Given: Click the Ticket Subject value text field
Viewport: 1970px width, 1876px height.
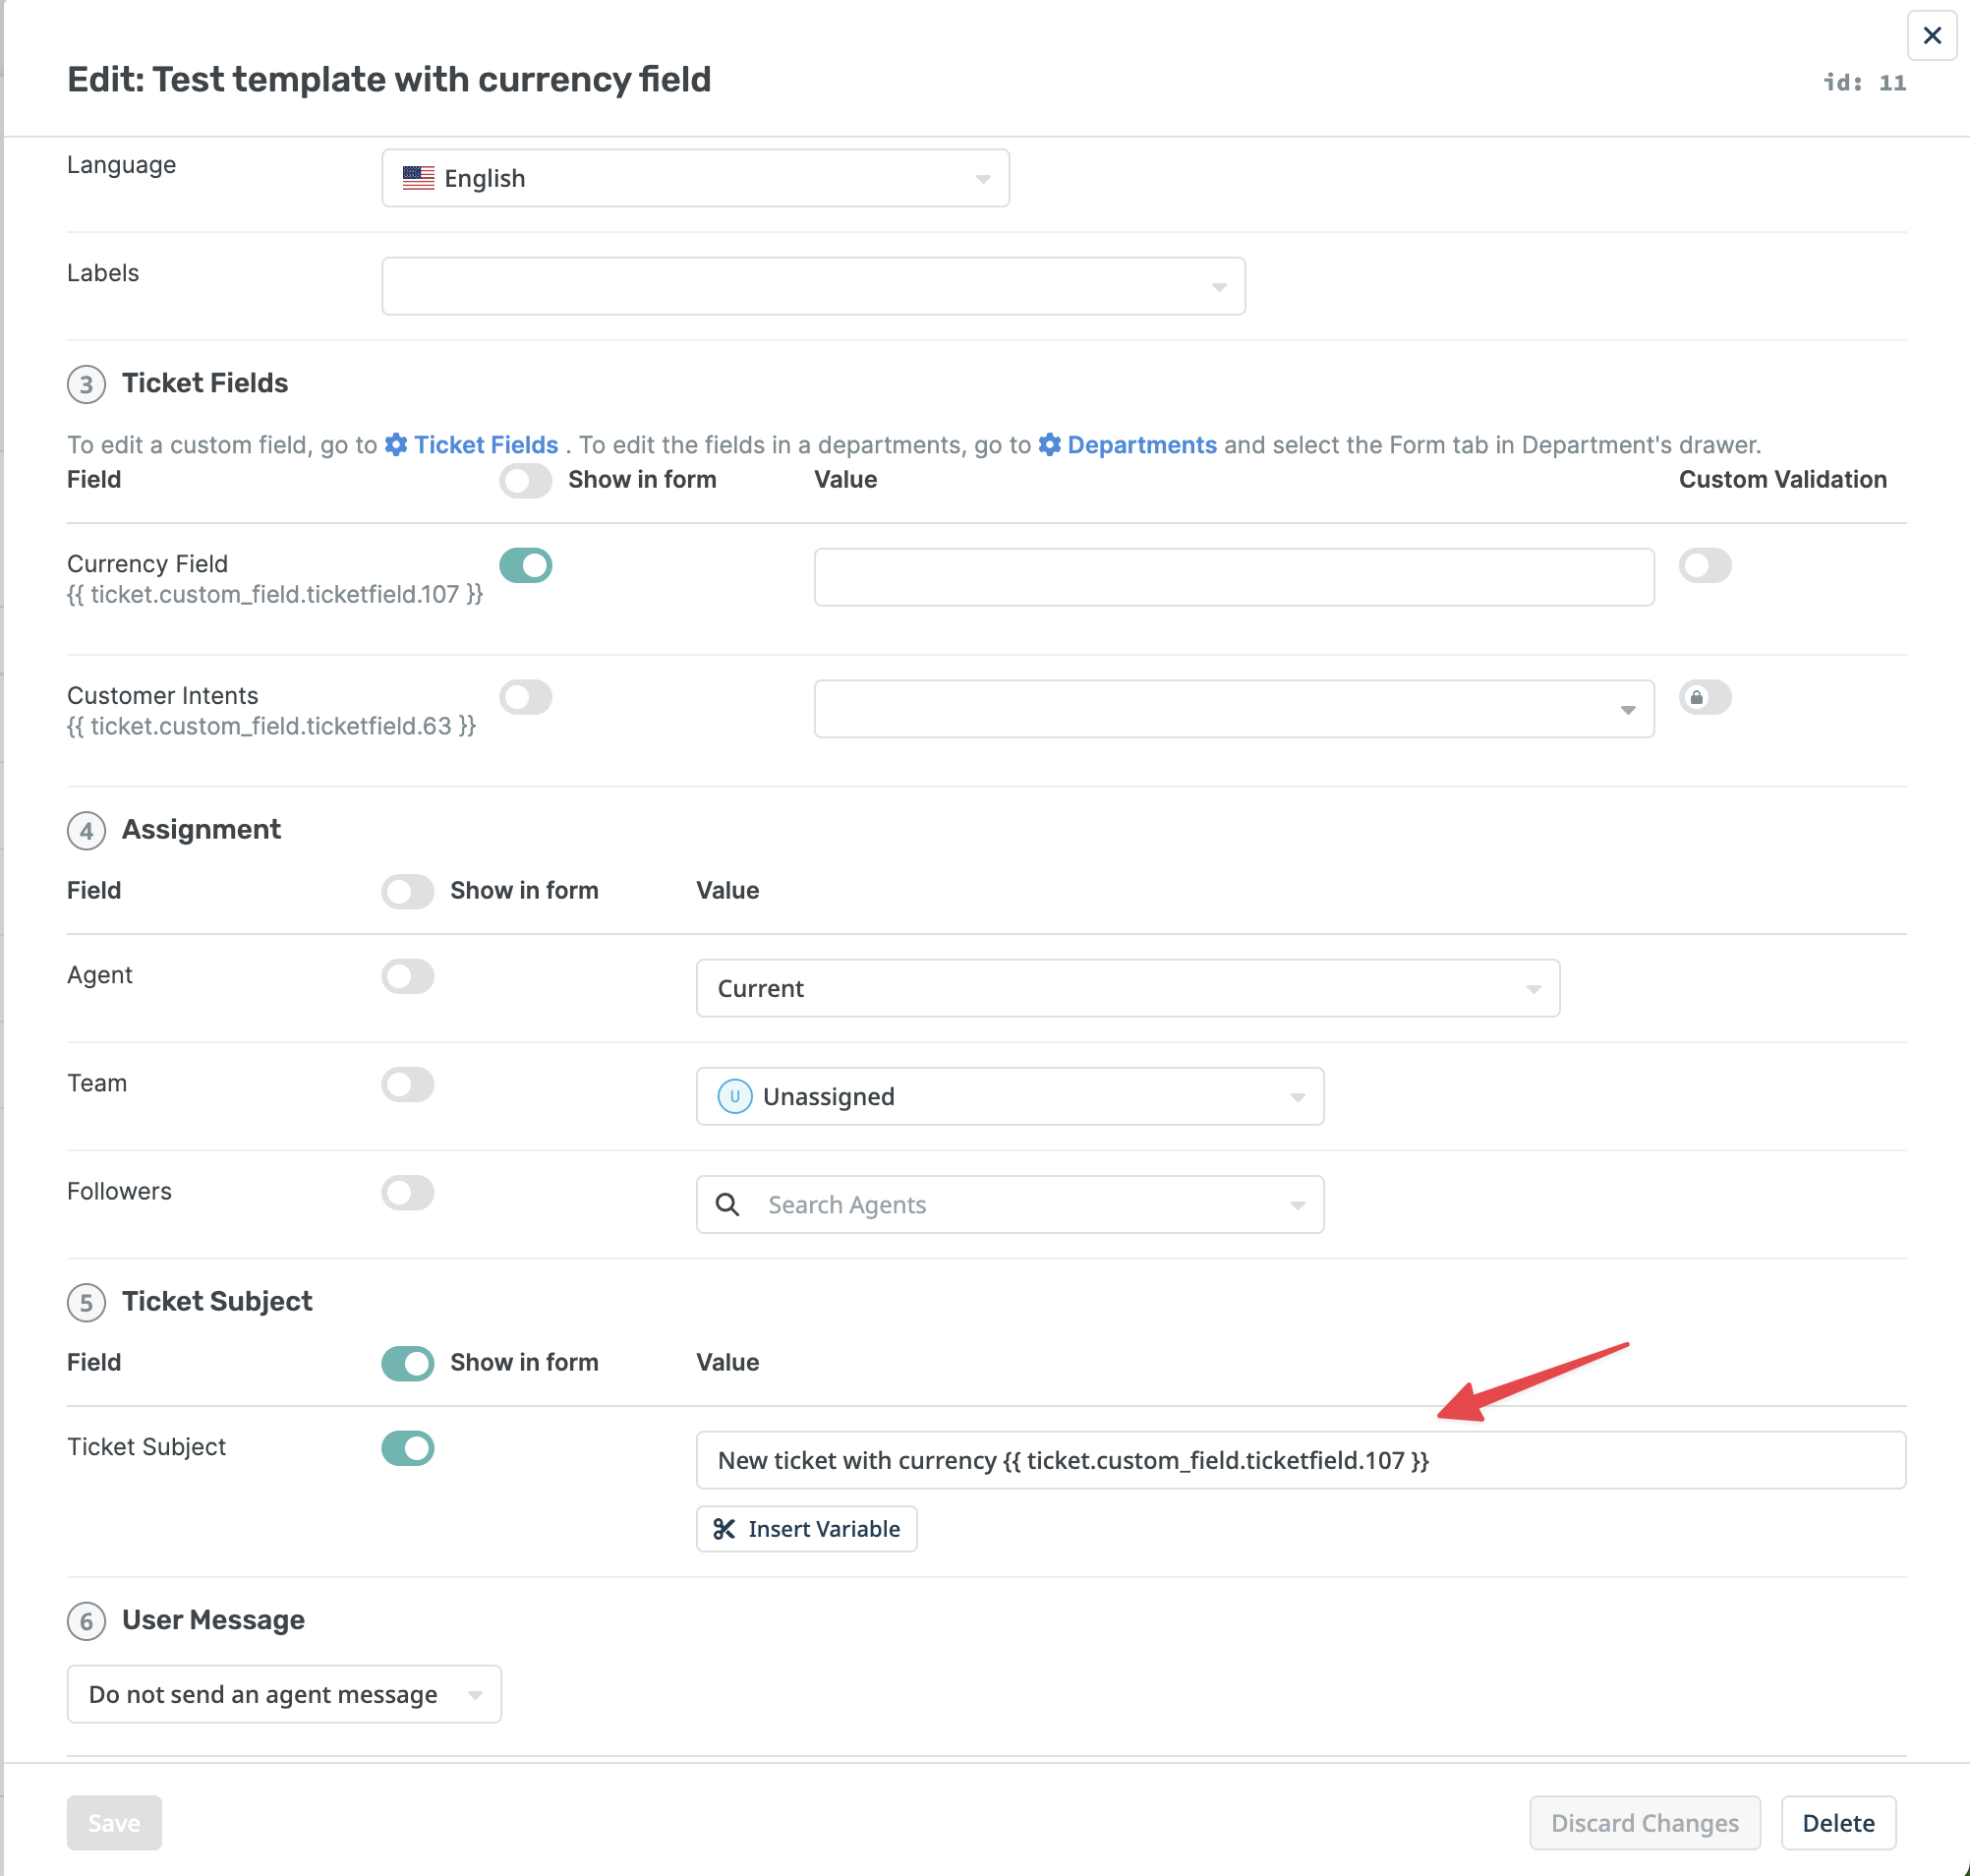Looking at the screenshot, I should 1300,1460.
